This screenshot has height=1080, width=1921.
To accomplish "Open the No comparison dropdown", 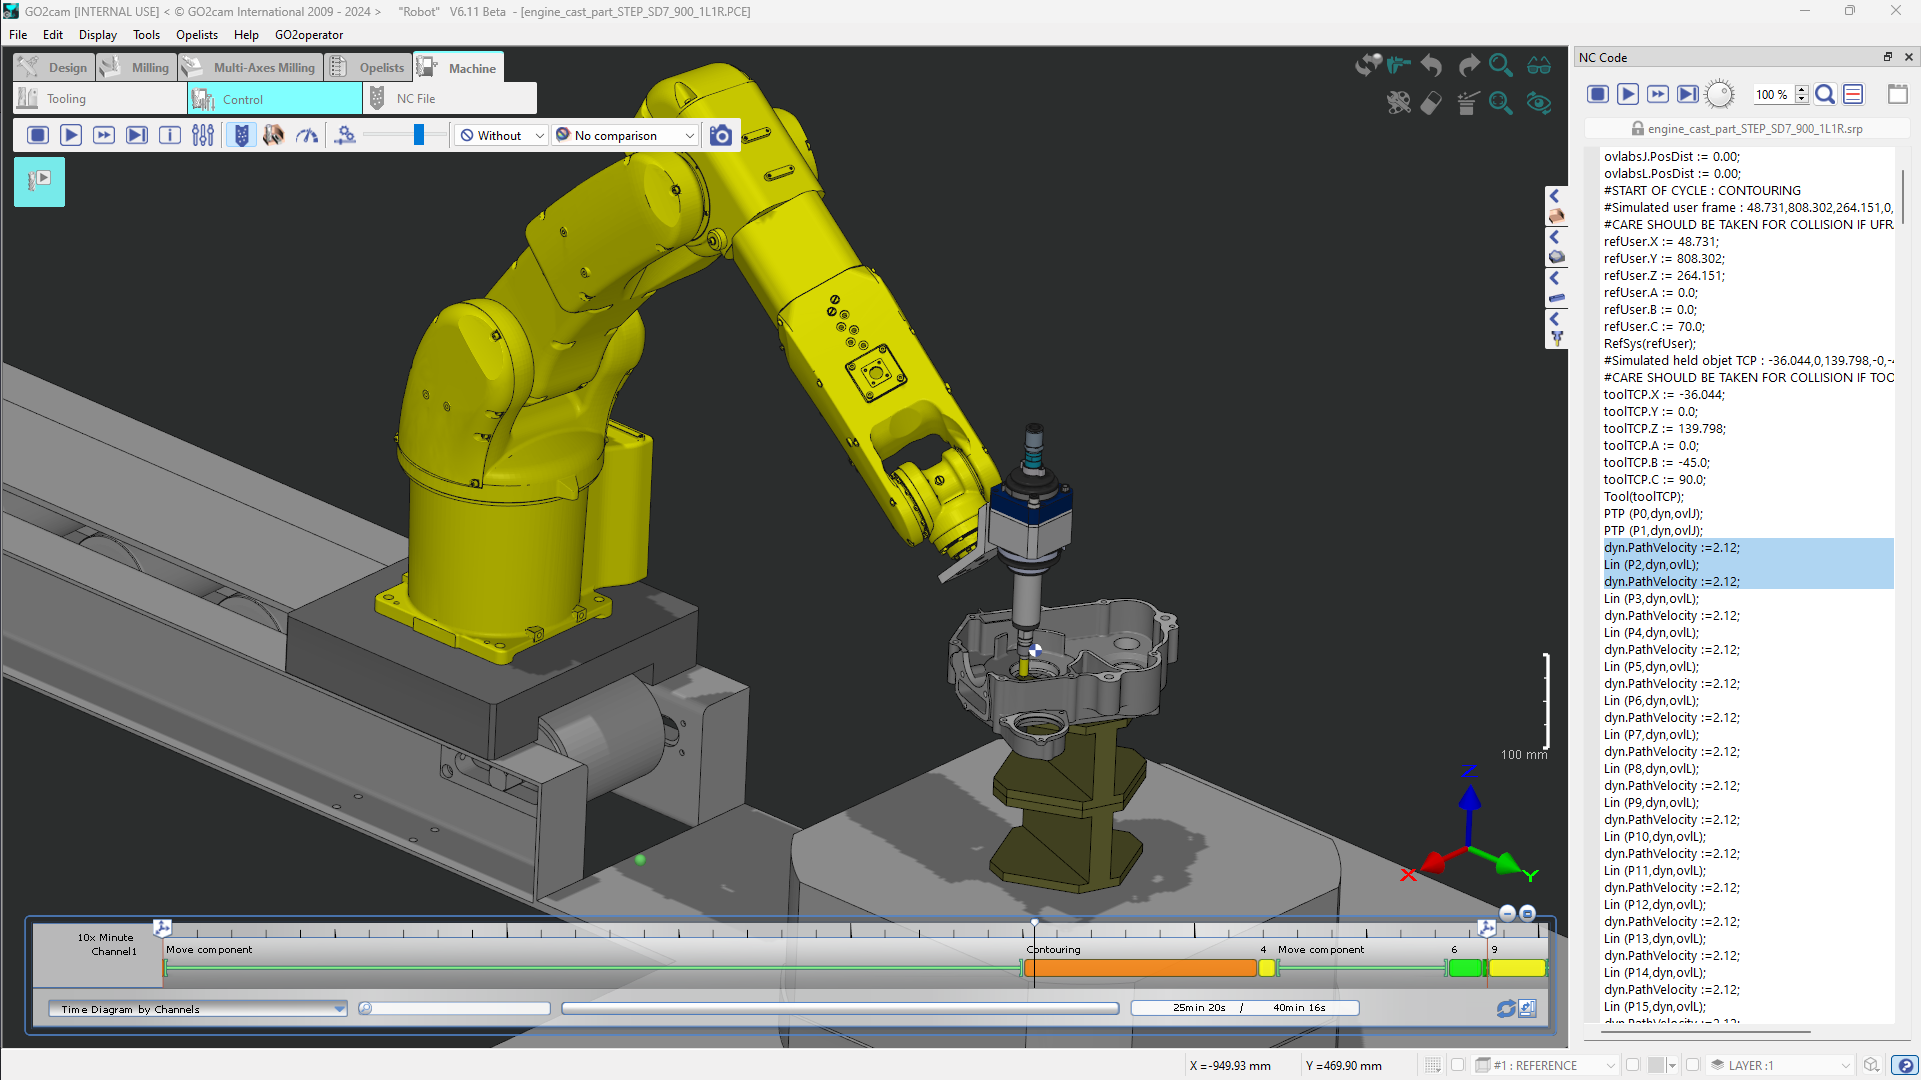I will [625, 135].
